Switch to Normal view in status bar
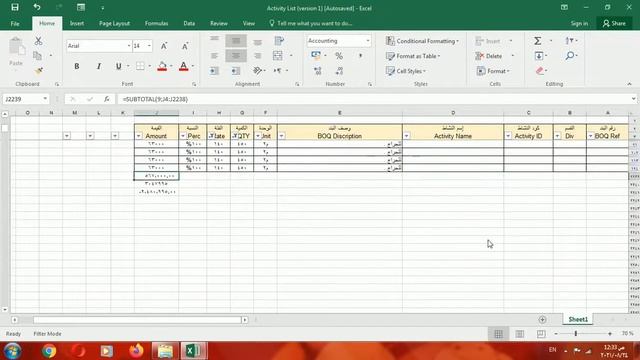Image resolution: width=640 pixels, height=360 pixels. pos(498,334)
